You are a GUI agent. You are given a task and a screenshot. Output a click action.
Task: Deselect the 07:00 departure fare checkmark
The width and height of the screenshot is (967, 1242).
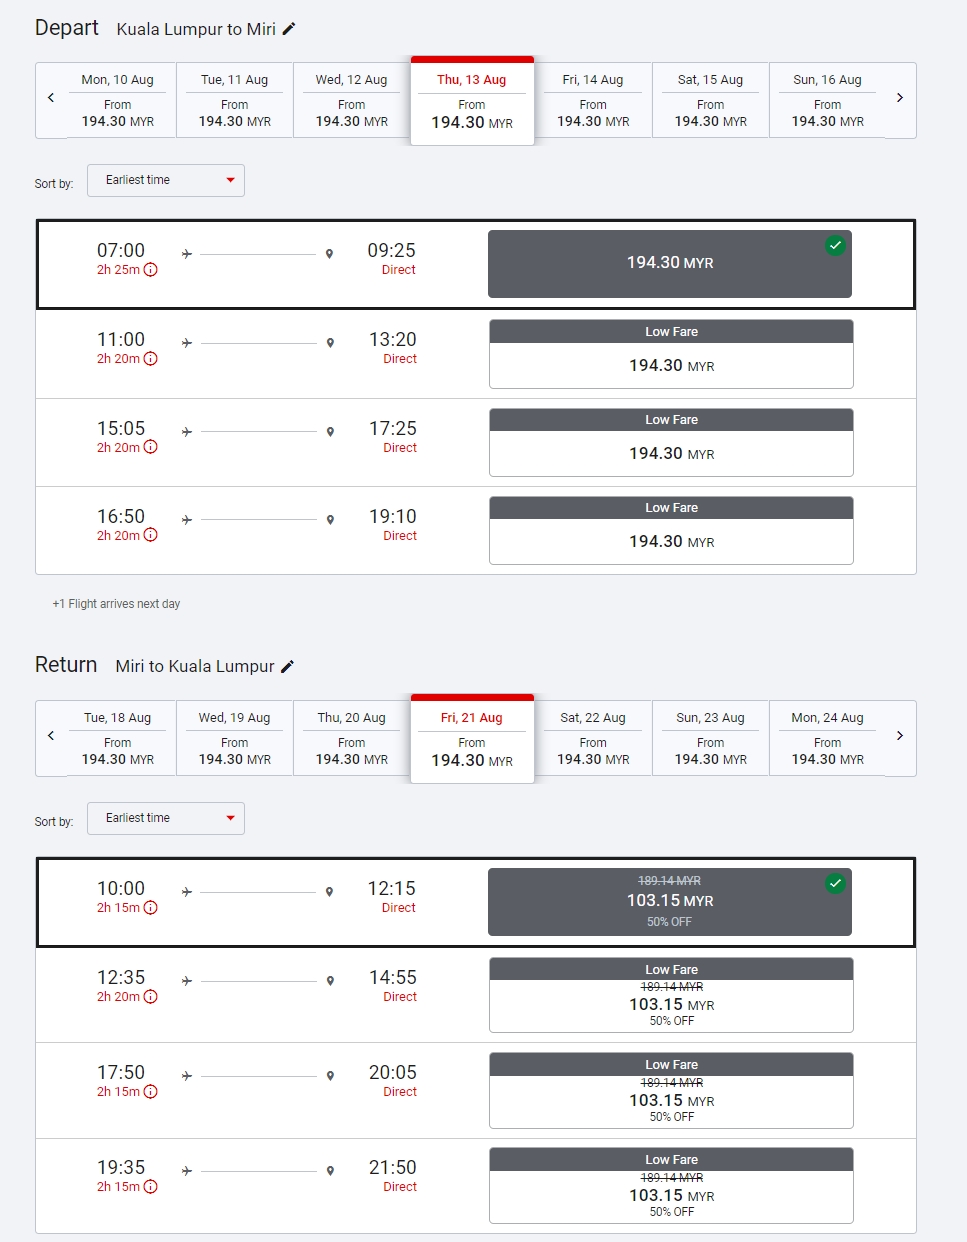pyautogui.click(x=835, y=246)
